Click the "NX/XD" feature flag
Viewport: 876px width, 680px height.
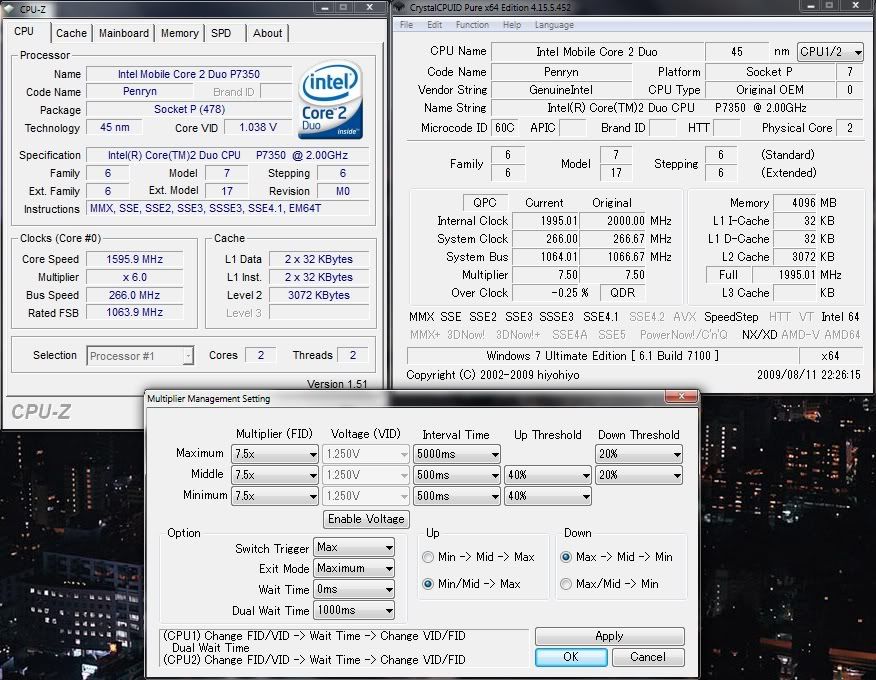click(759, 335)
